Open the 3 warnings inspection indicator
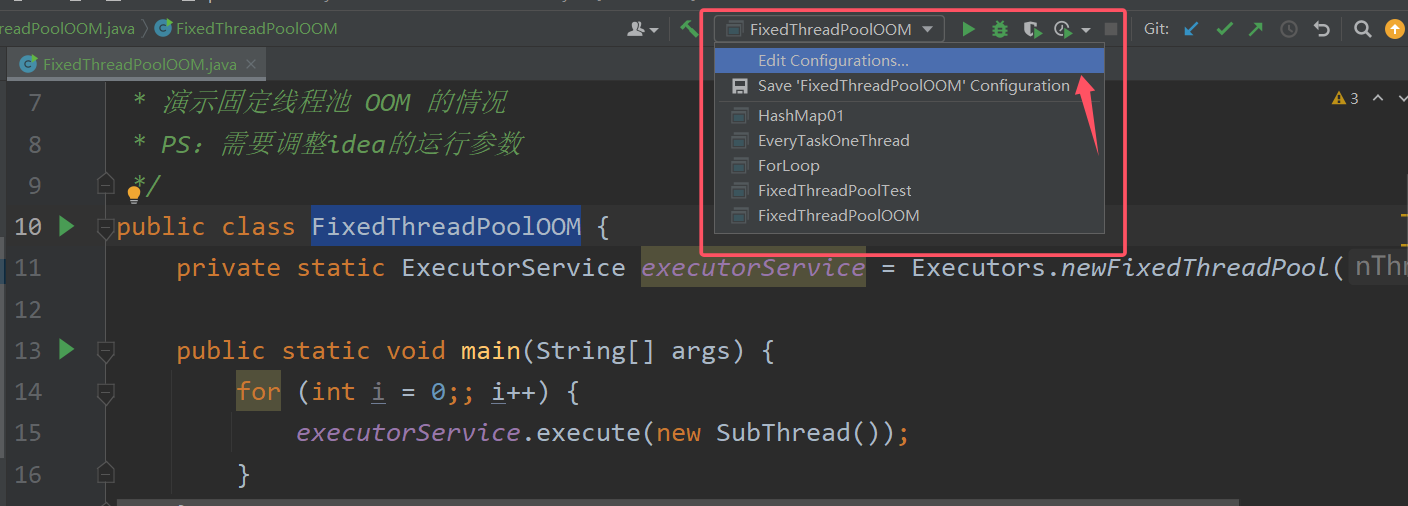This screenshot has width=1408, height=506. click(1345, 98)
